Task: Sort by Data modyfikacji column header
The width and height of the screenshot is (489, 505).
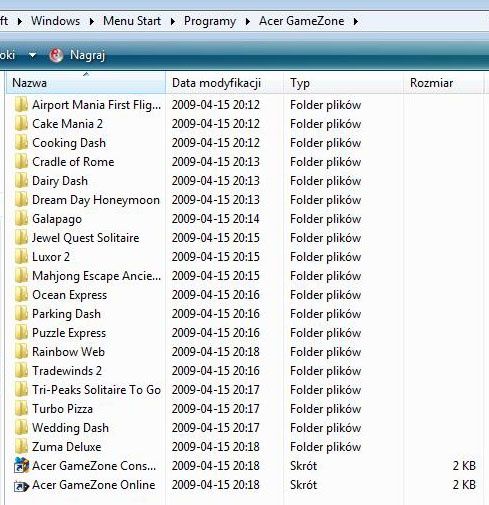Action: 224,82
